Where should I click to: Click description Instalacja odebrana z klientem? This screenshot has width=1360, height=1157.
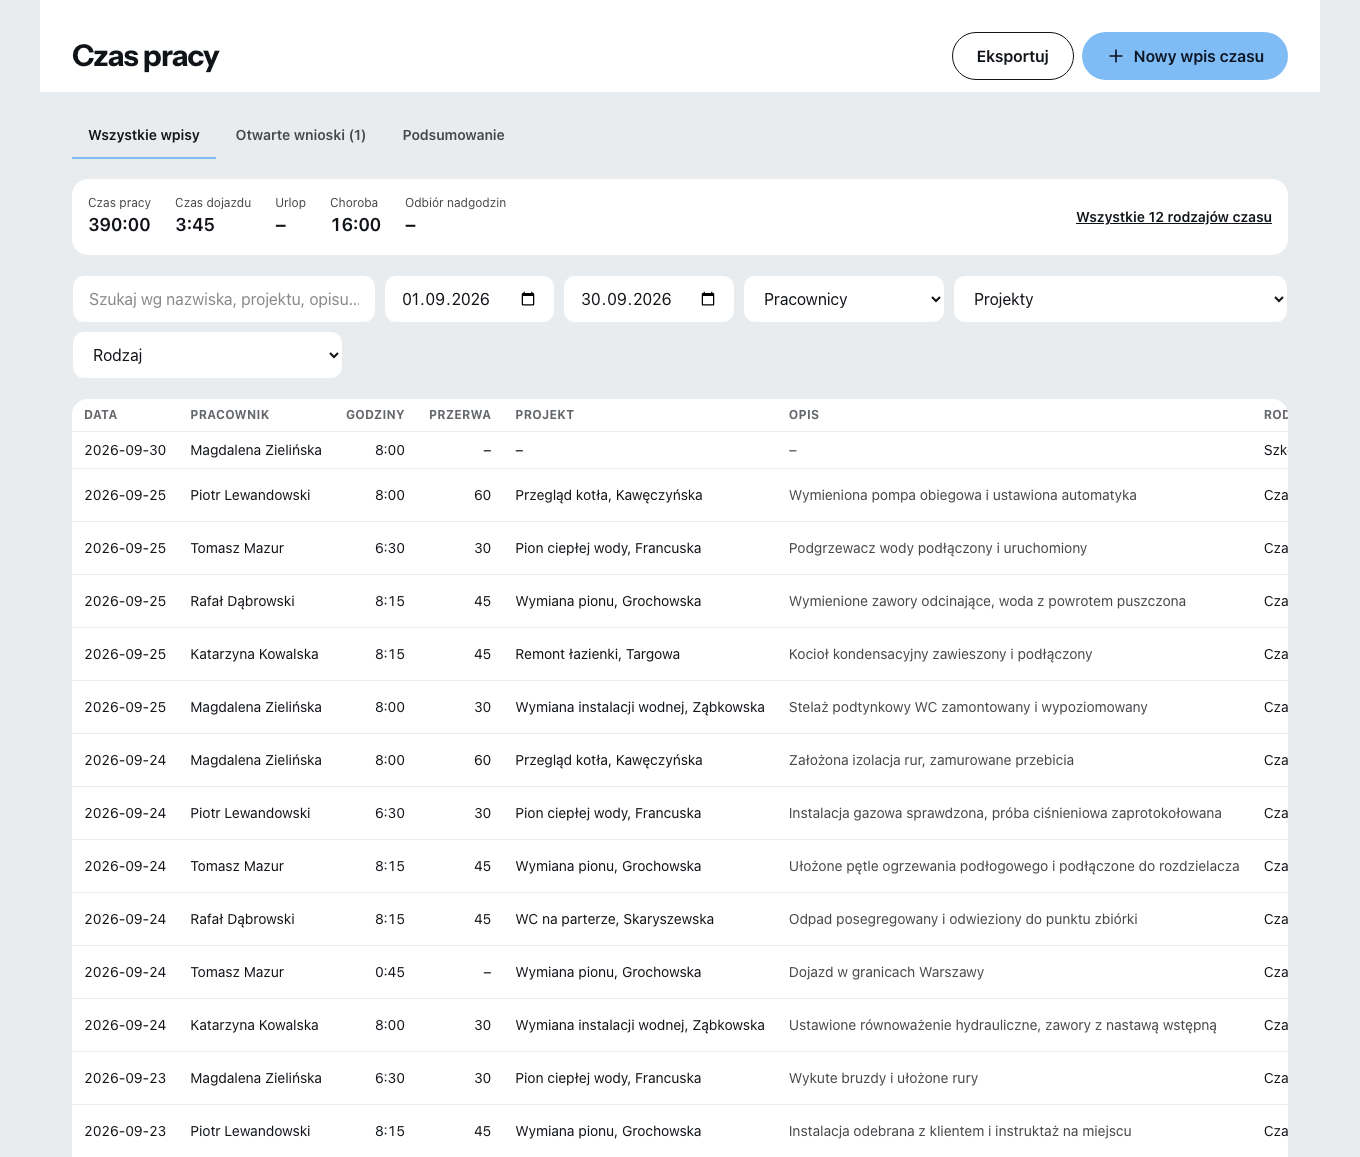pyautogui.click(x=960, y=1131)
